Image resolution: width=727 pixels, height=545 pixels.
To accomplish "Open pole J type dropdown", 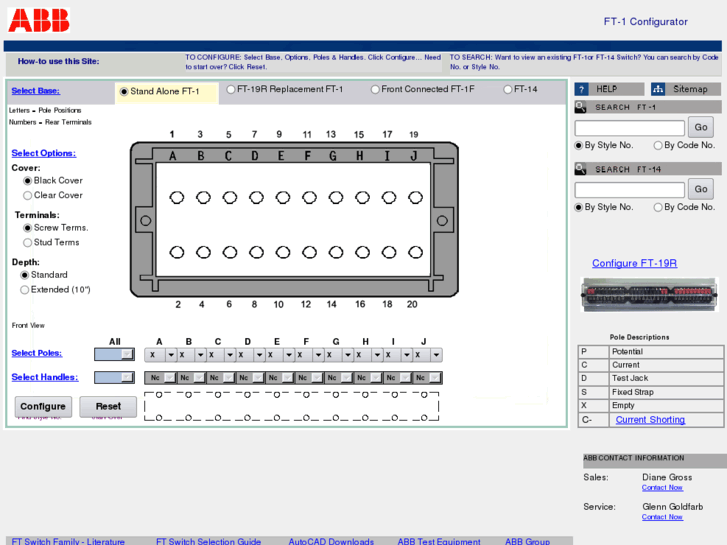I will [436, 355].
